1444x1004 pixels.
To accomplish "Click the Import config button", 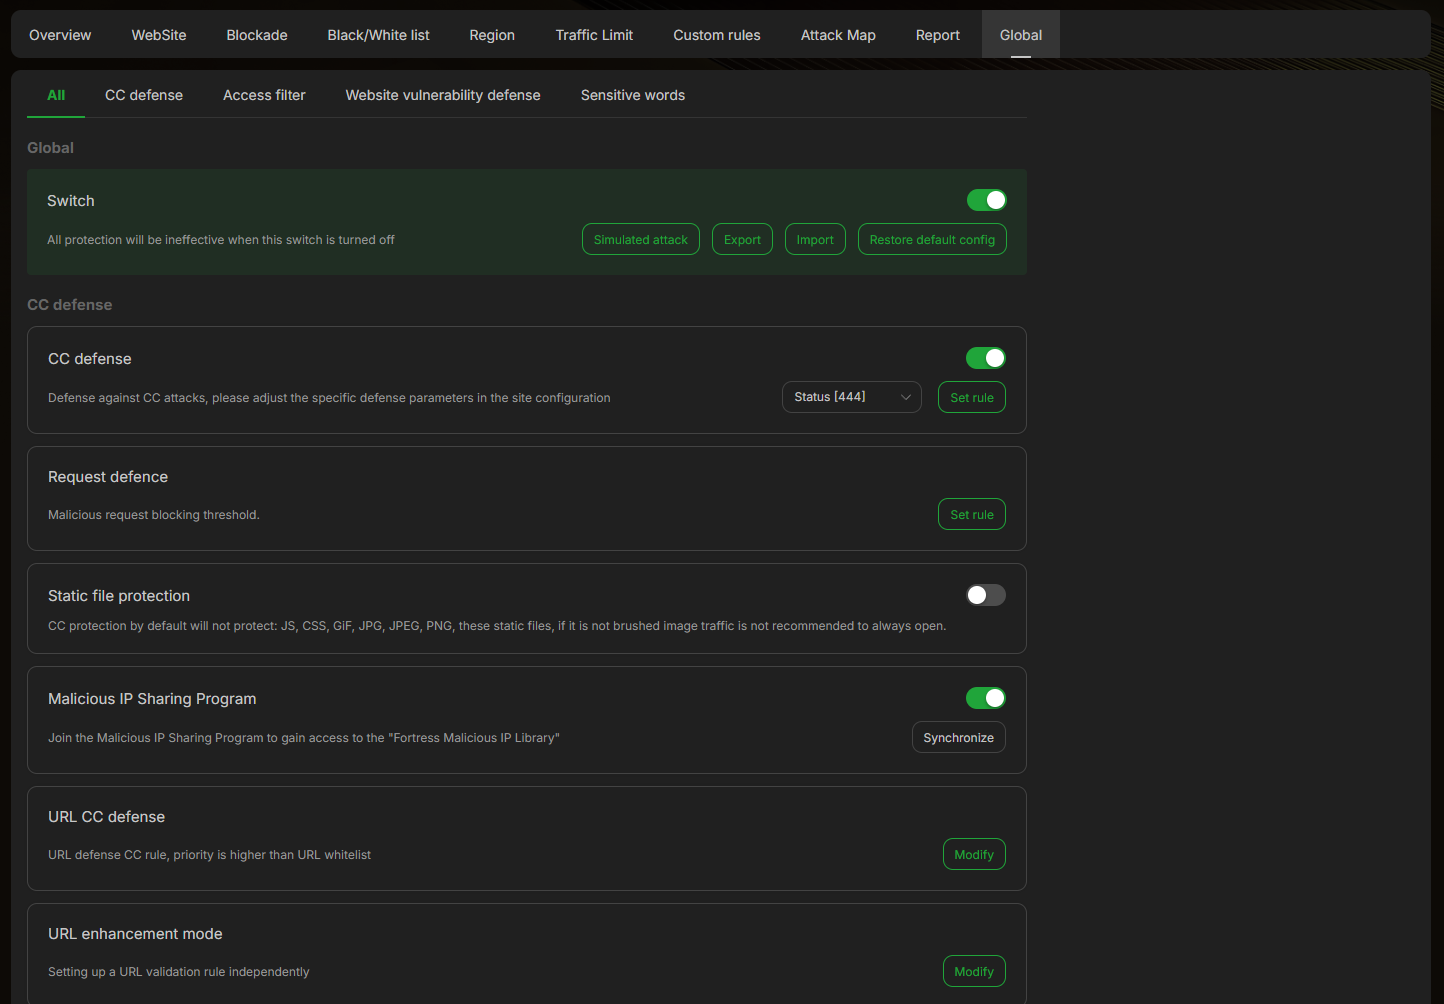I will coord(815,240).
